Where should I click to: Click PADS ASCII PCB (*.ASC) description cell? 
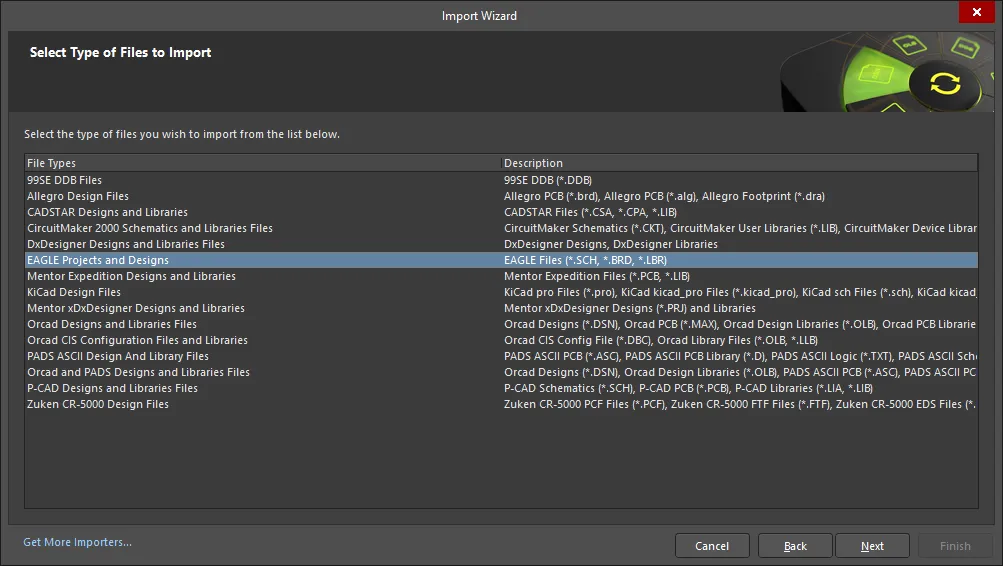click(x=740, y=356)
